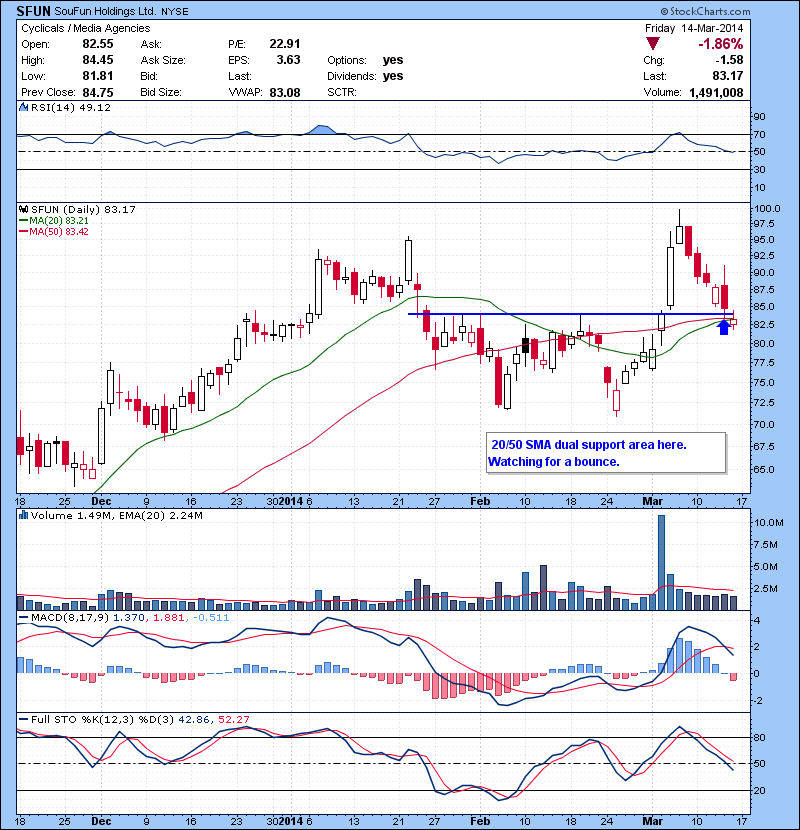
Task: Click the 2014 year label on price axis
Action: tap(291, 501)
